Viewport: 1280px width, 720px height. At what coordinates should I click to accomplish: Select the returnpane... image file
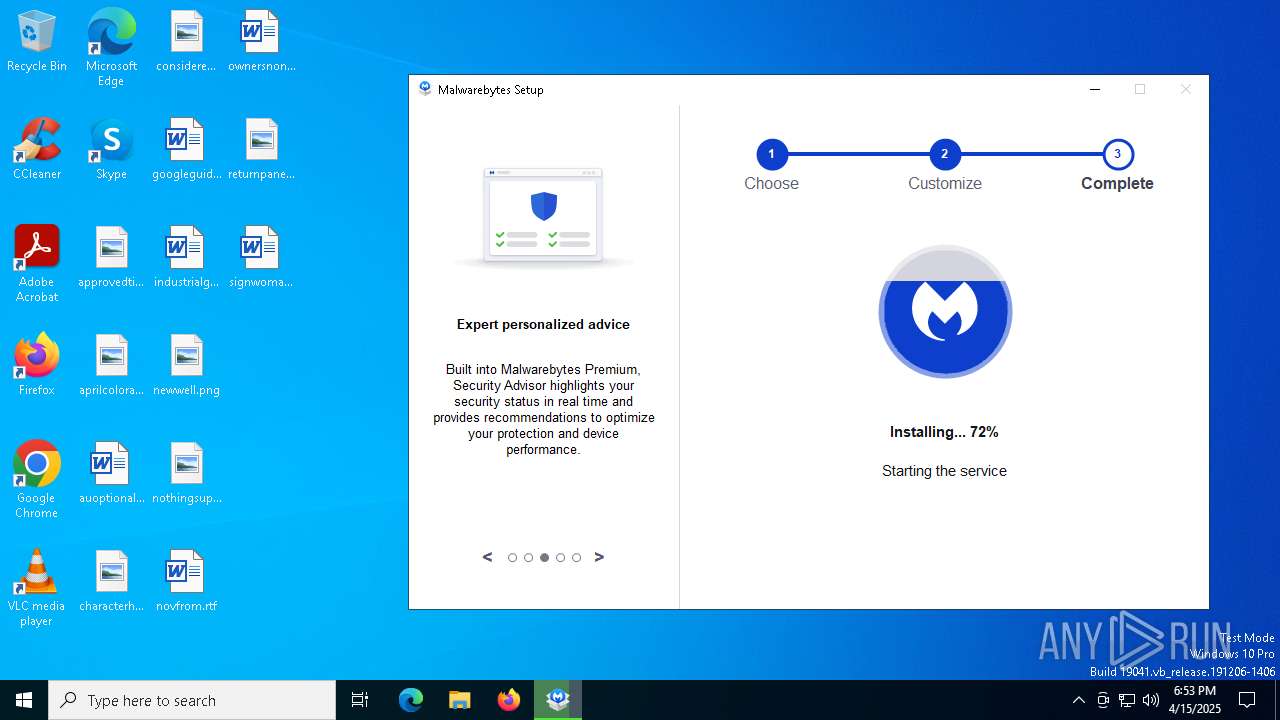(261, 149)
